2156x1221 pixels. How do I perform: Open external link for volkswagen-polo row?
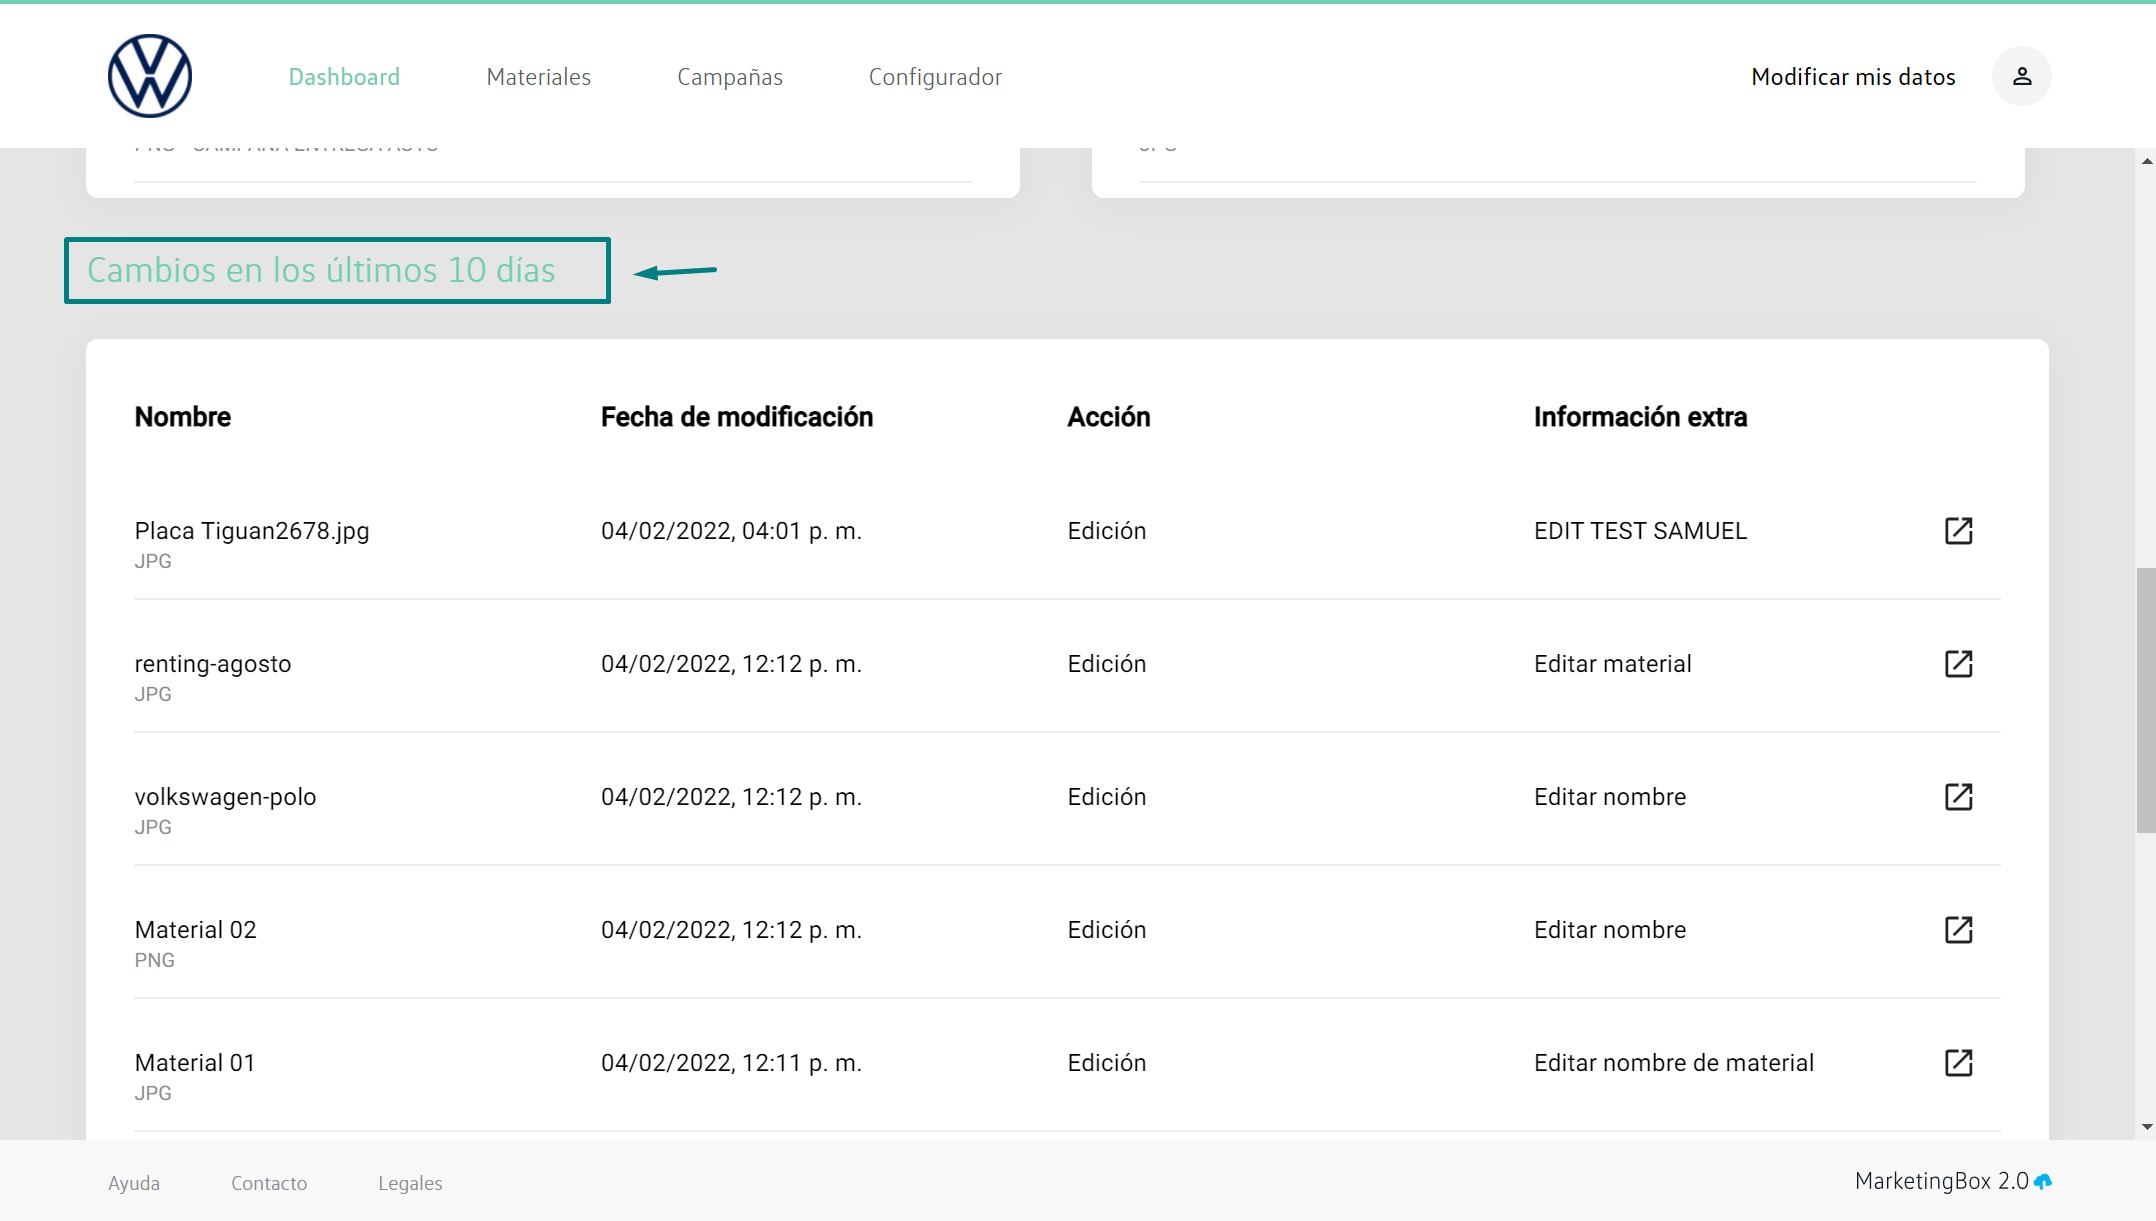coord(1958,797)
